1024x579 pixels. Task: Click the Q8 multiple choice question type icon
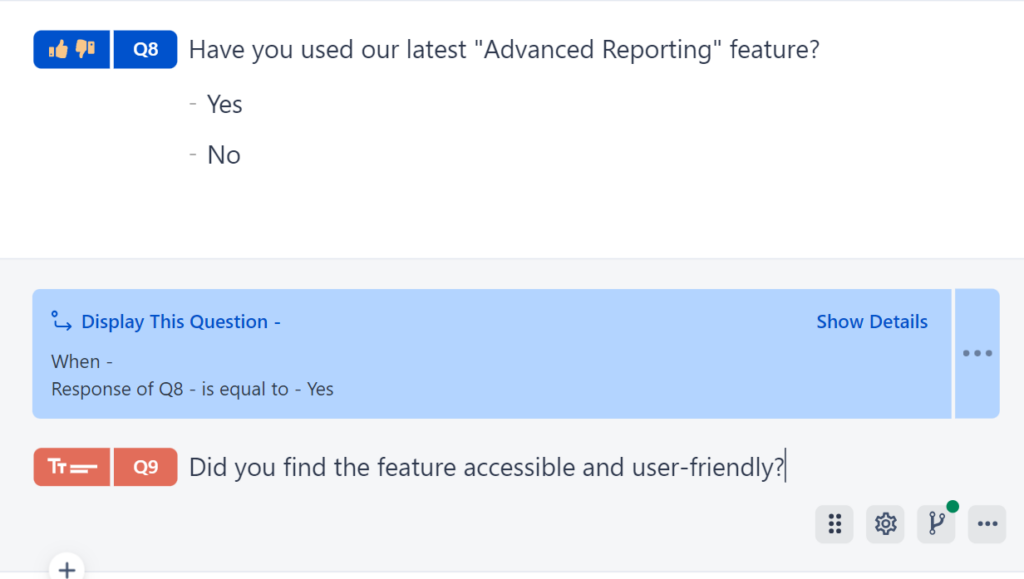tap(70, 49)
